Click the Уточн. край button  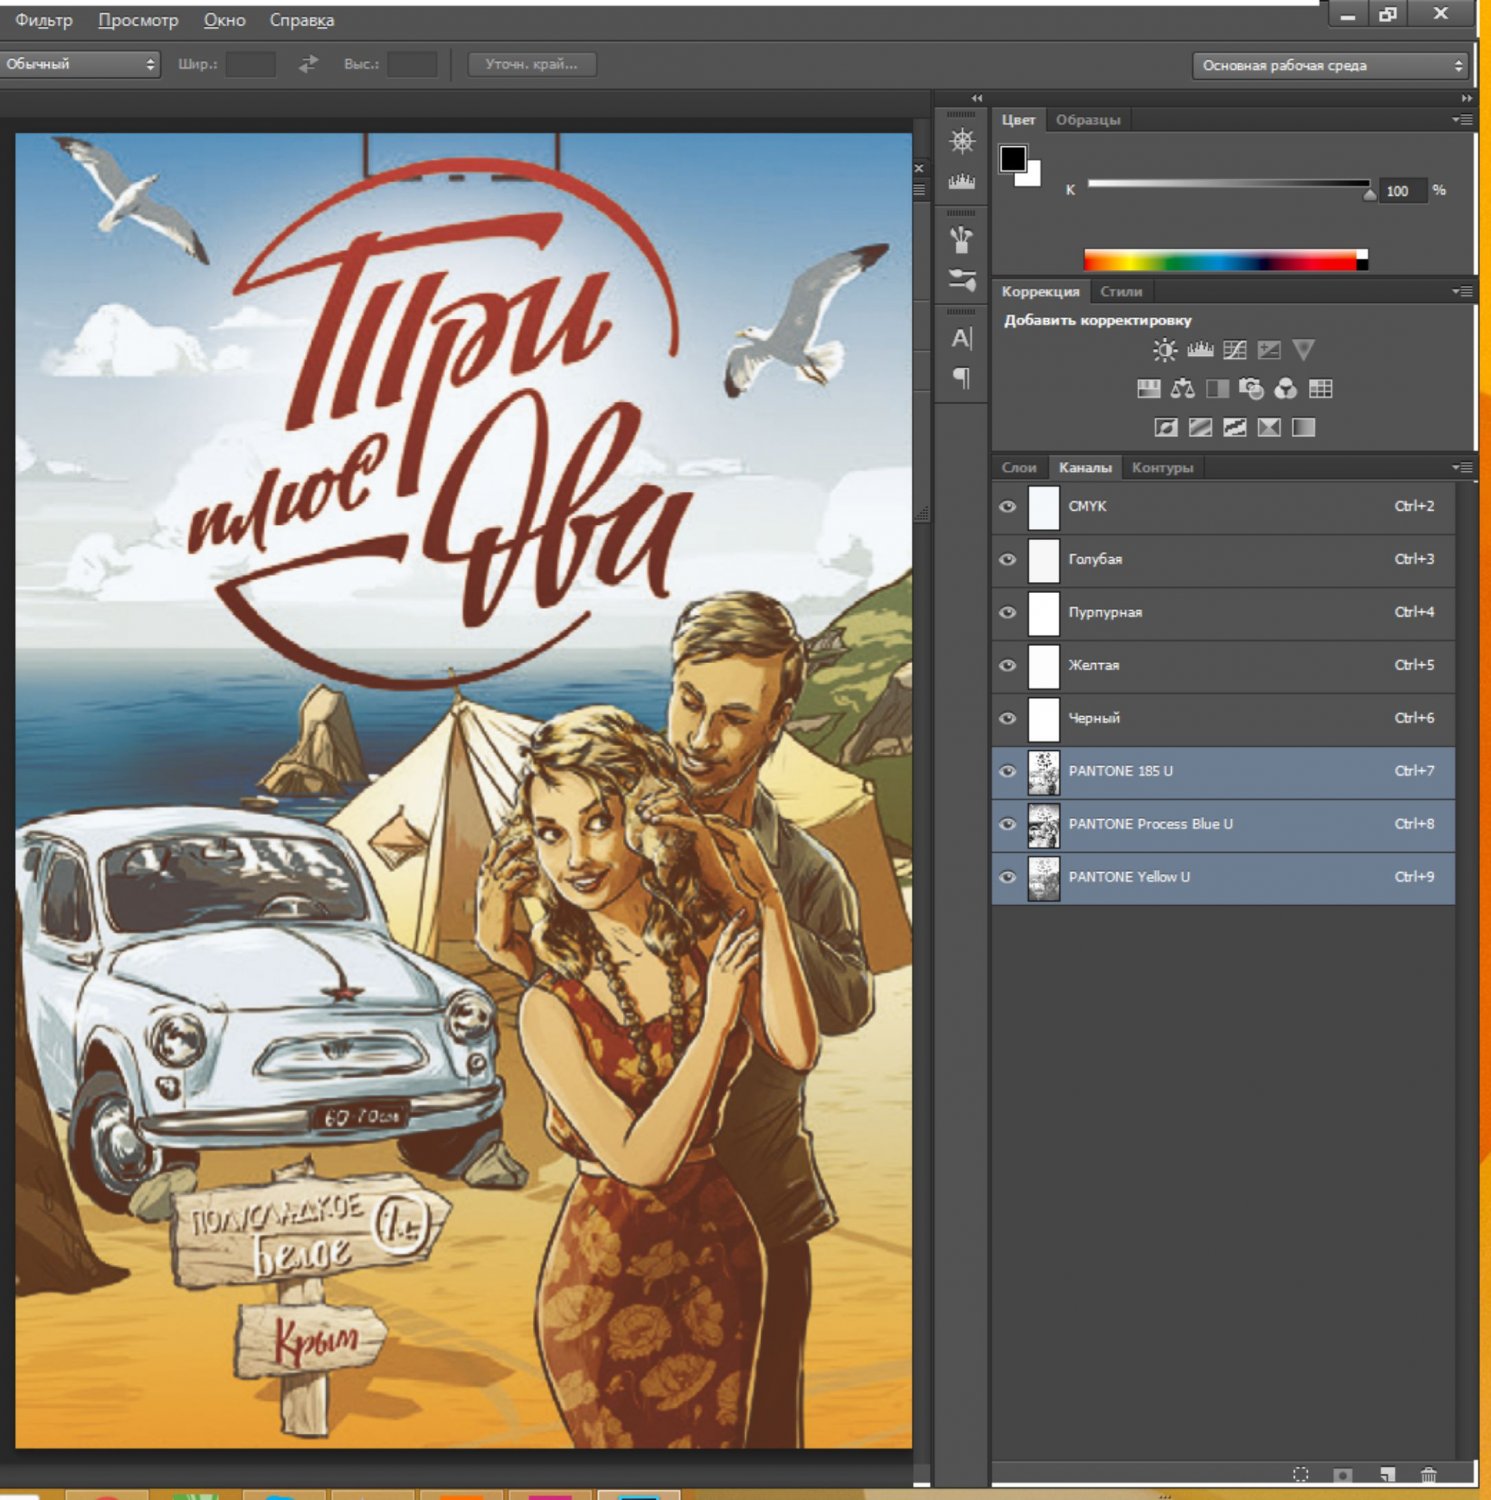(531, 64)
